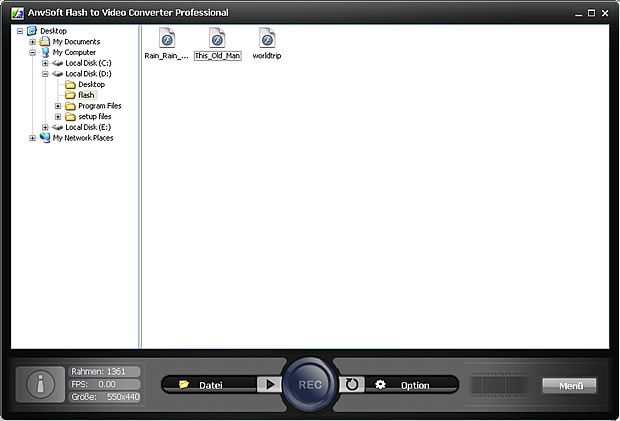Select the Program Files folder
The image size is (620, 421).
point(100,106)
